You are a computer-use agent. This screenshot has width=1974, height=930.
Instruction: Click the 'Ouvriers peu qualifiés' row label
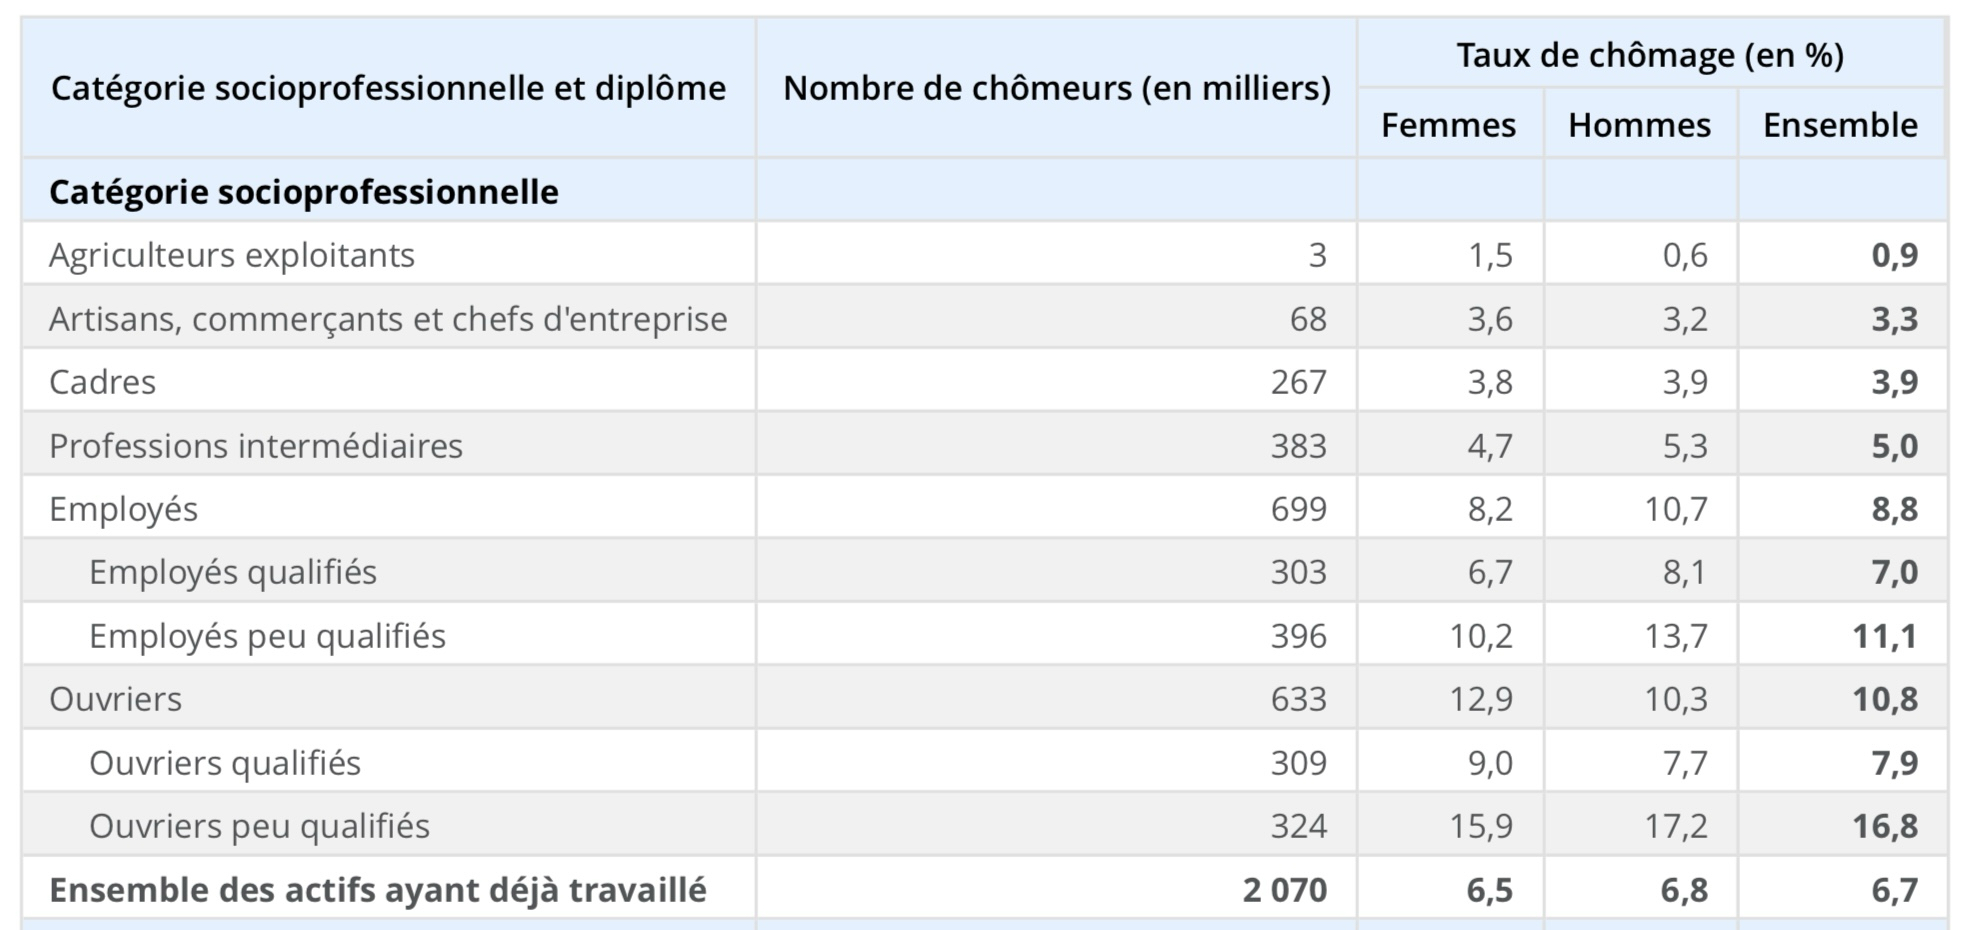tap(259, 826)
